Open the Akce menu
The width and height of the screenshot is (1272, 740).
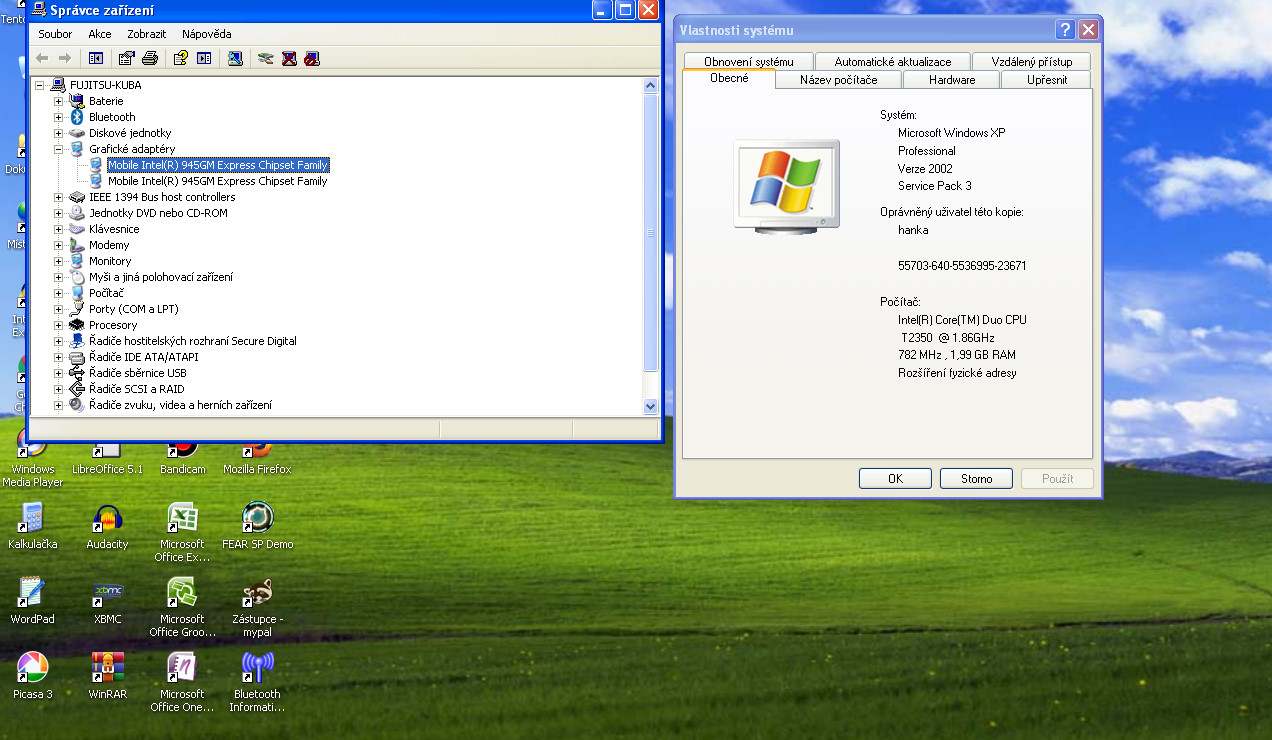coord(100,34)
